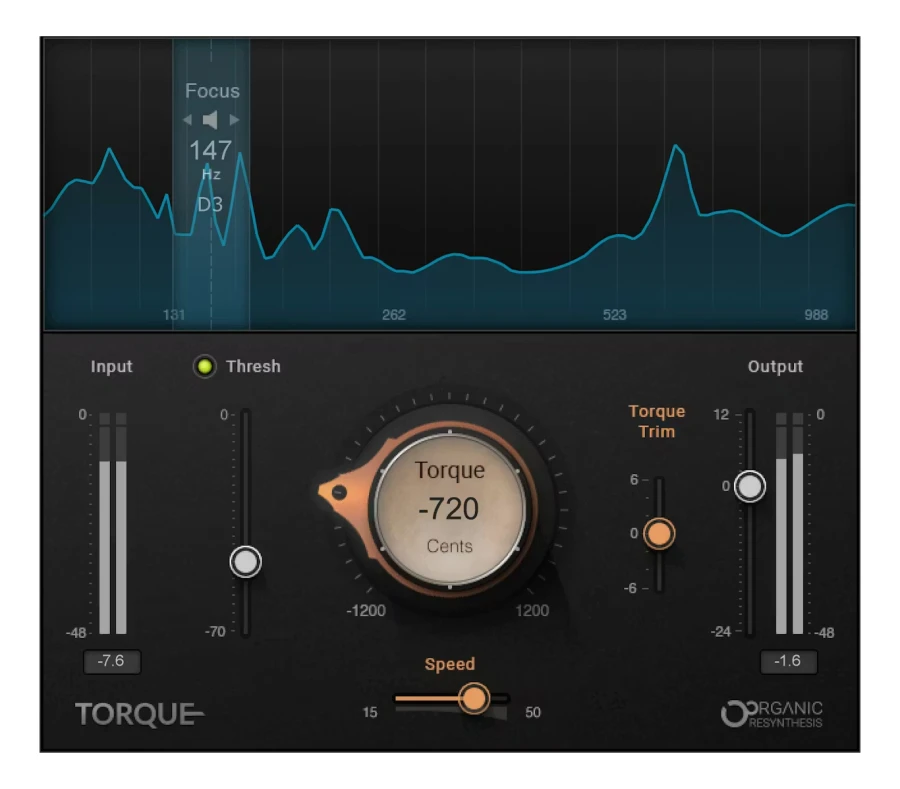Click the Torque -720 cents value display

click(449, 509)
